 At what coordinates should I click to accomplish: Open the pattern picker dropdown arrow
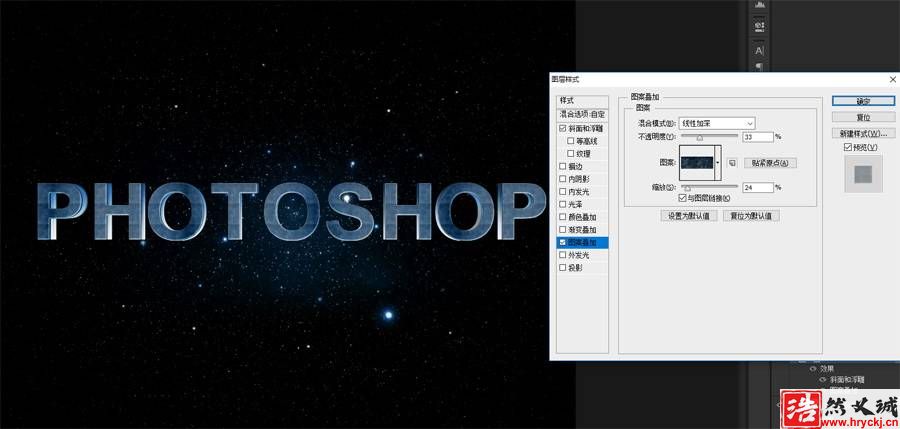(x=717, y=163)
